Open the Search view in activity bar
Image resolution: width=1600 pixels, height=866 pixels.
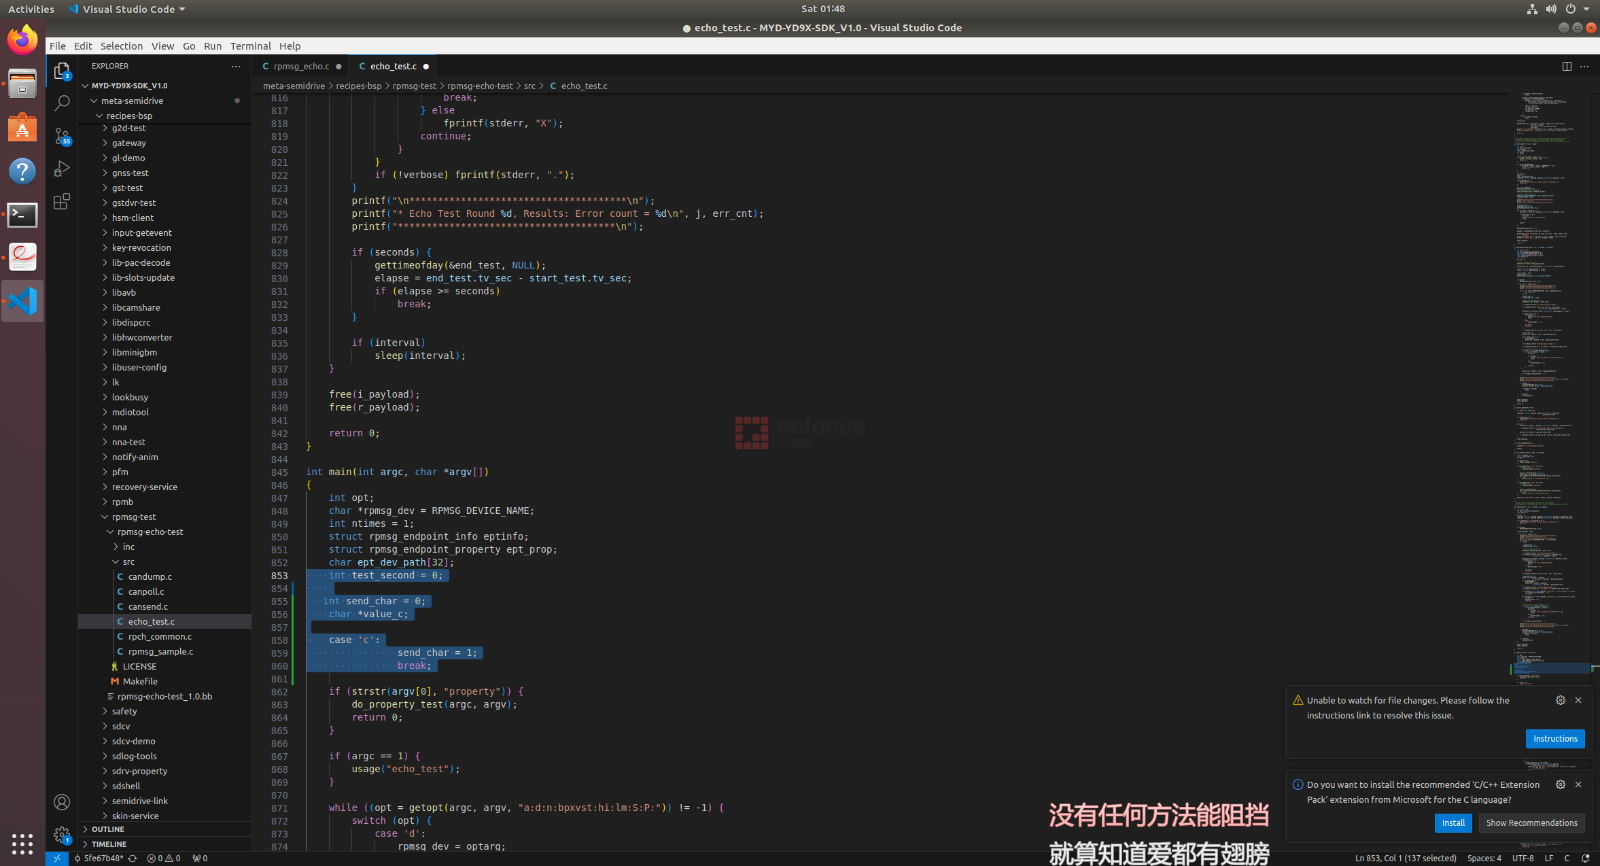[62, 103]
